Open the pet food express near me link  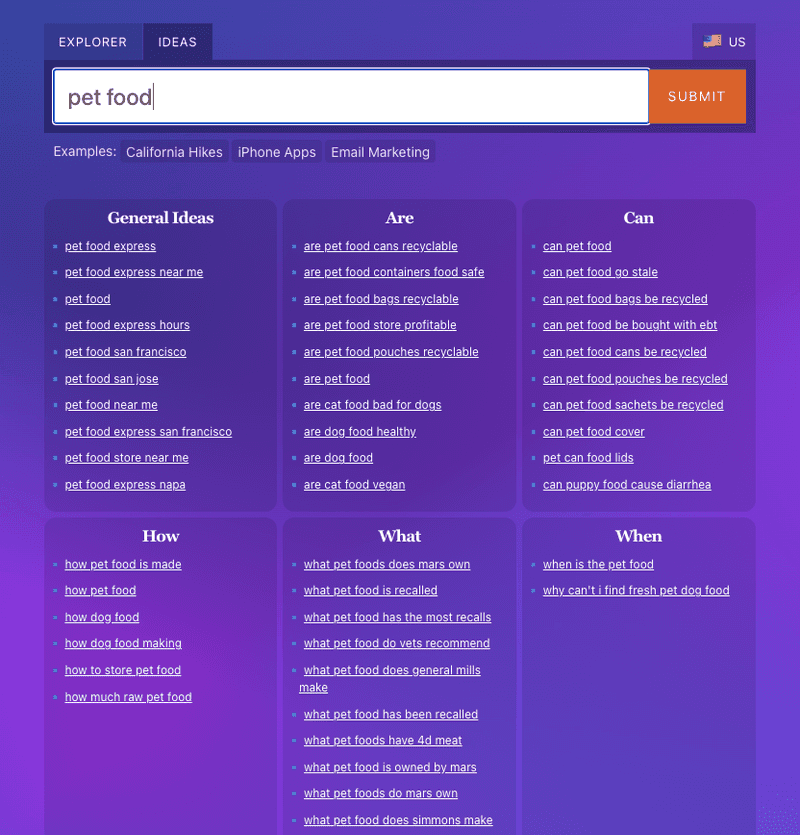tap(134, 272)
